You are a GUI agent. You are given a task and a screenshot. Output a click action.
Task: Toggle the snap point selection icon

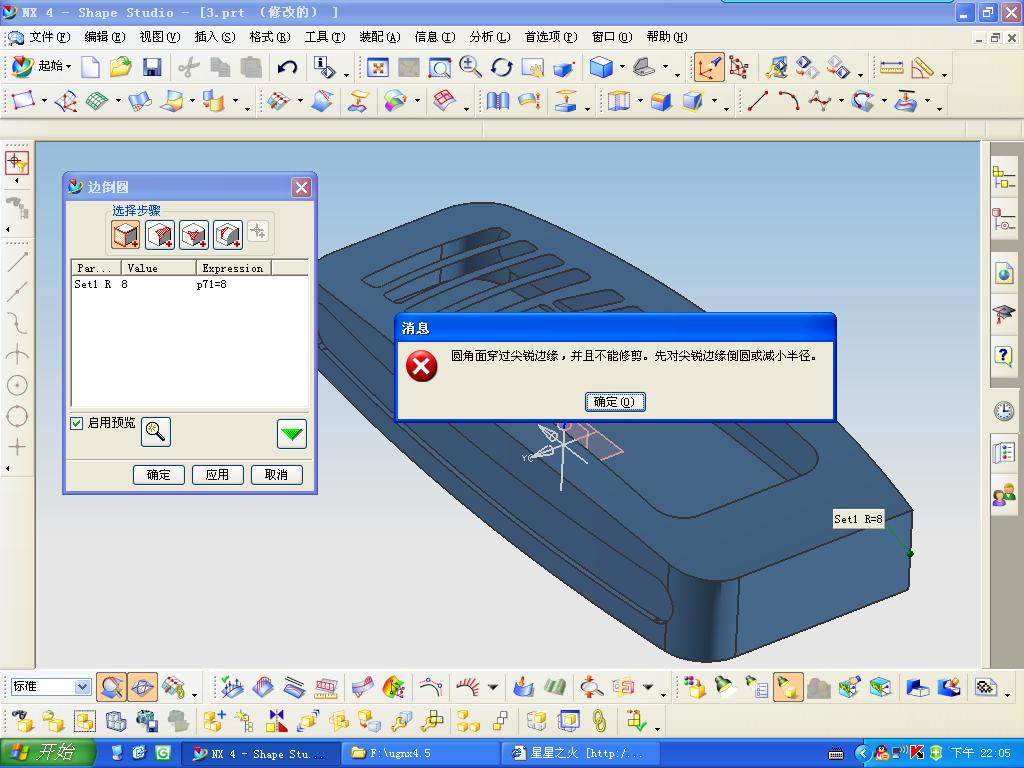pyautogui.click(x=17, y=163)
